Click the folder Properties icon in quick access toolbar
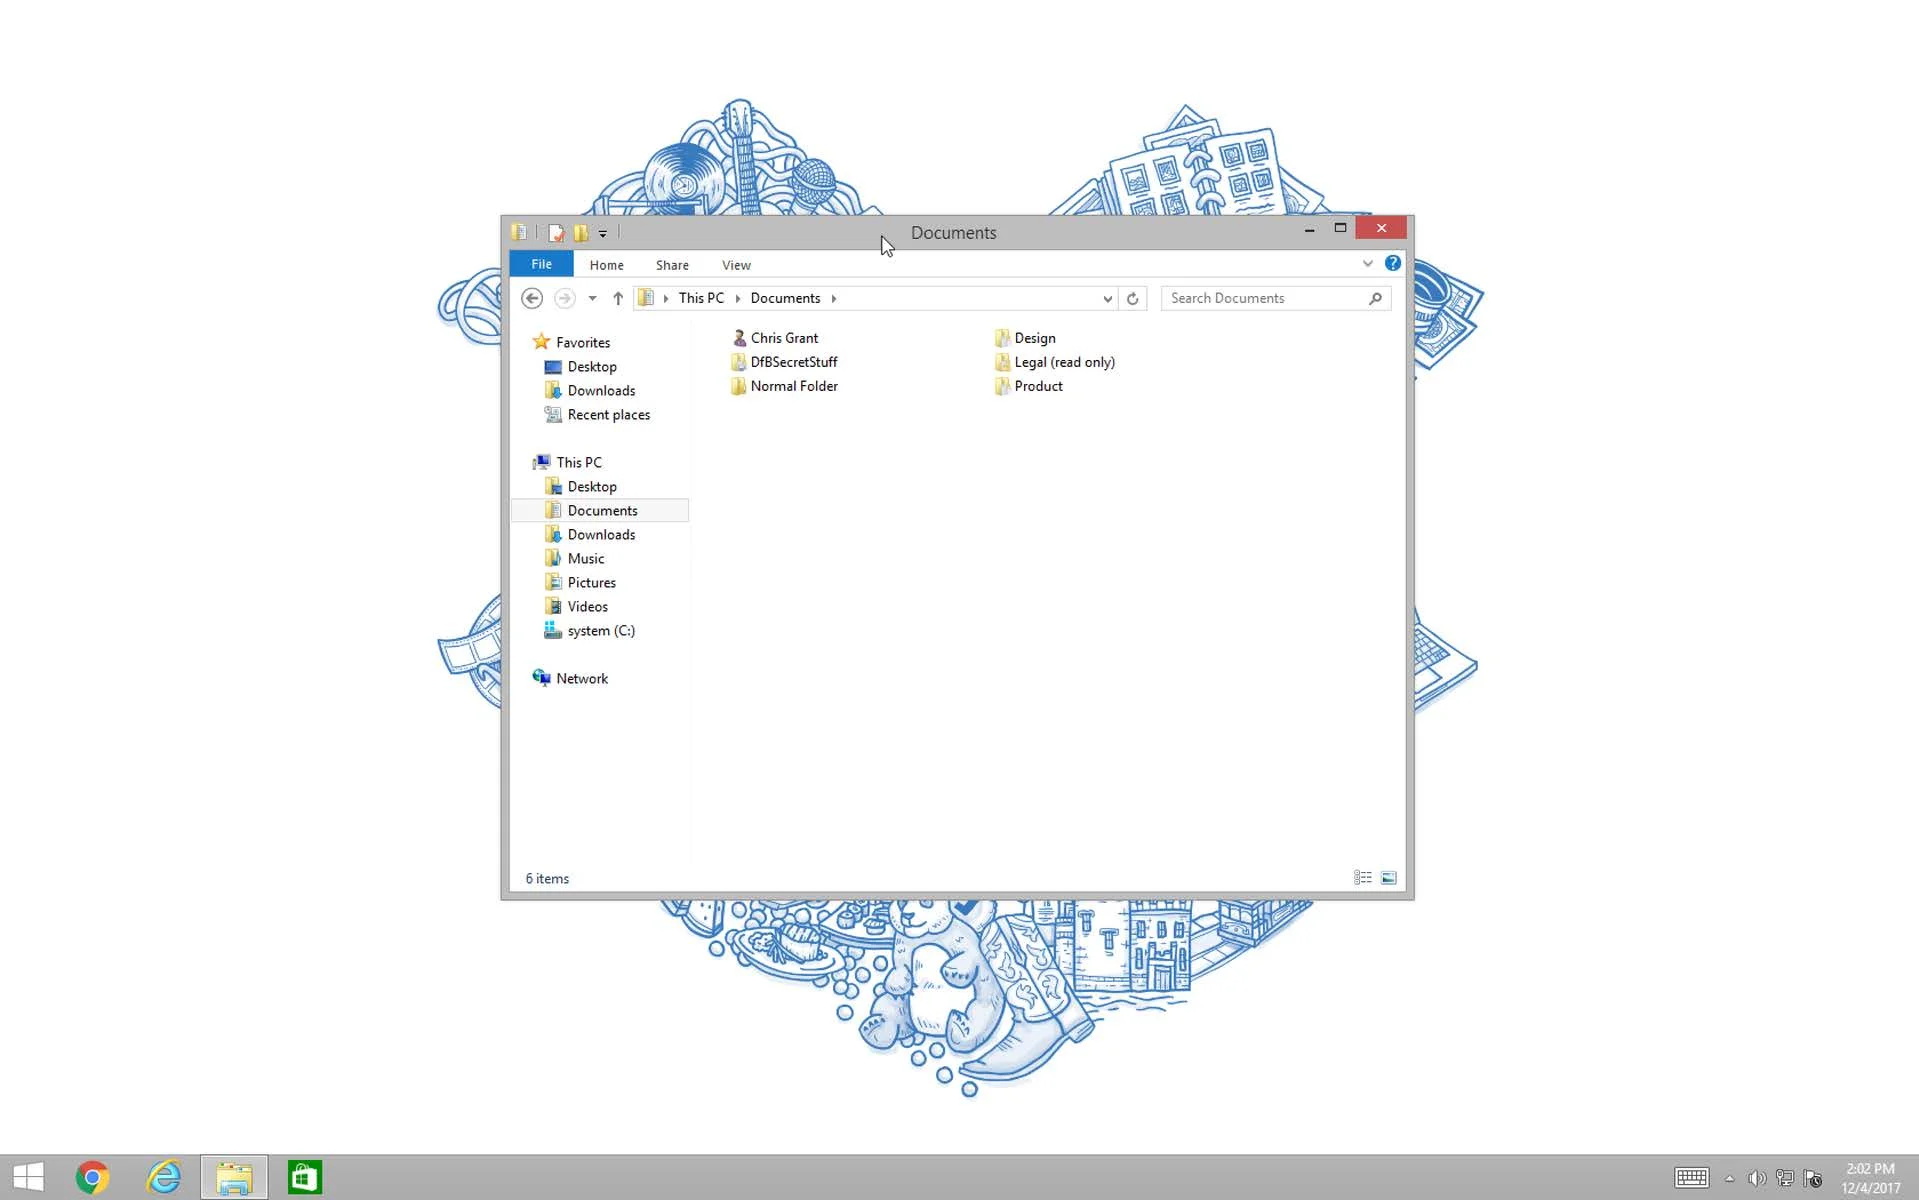 pyautogui.click(x=556, y=232)
